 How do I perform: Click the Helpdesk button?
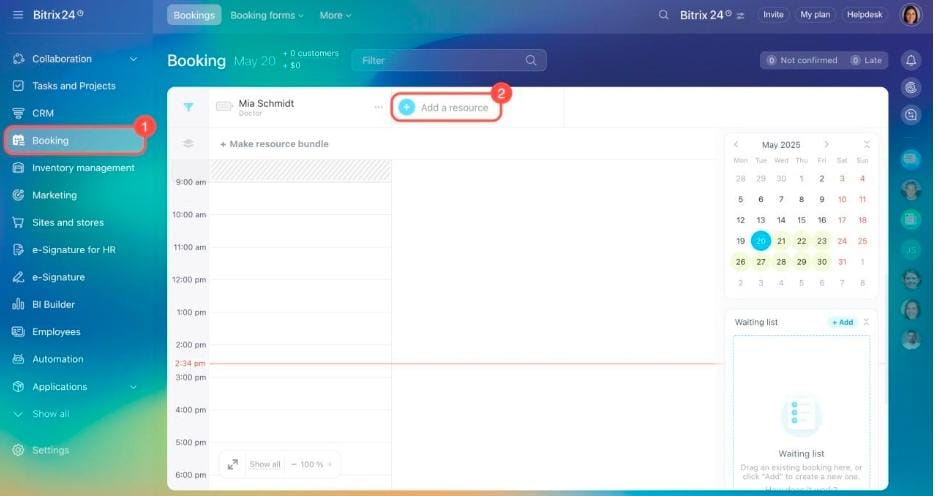click(x=865, y=15)
